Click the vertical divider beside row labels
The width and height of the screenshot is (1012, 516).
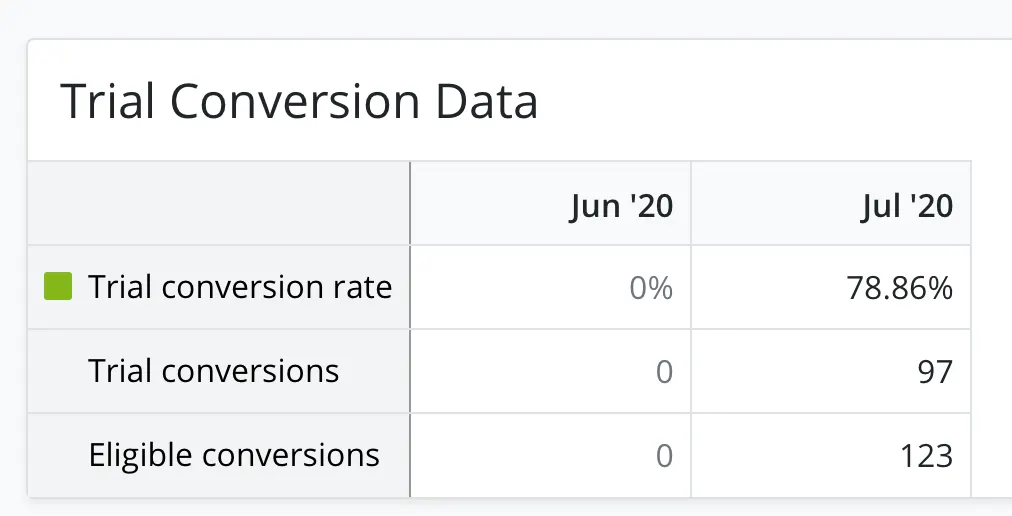point(410,330)
